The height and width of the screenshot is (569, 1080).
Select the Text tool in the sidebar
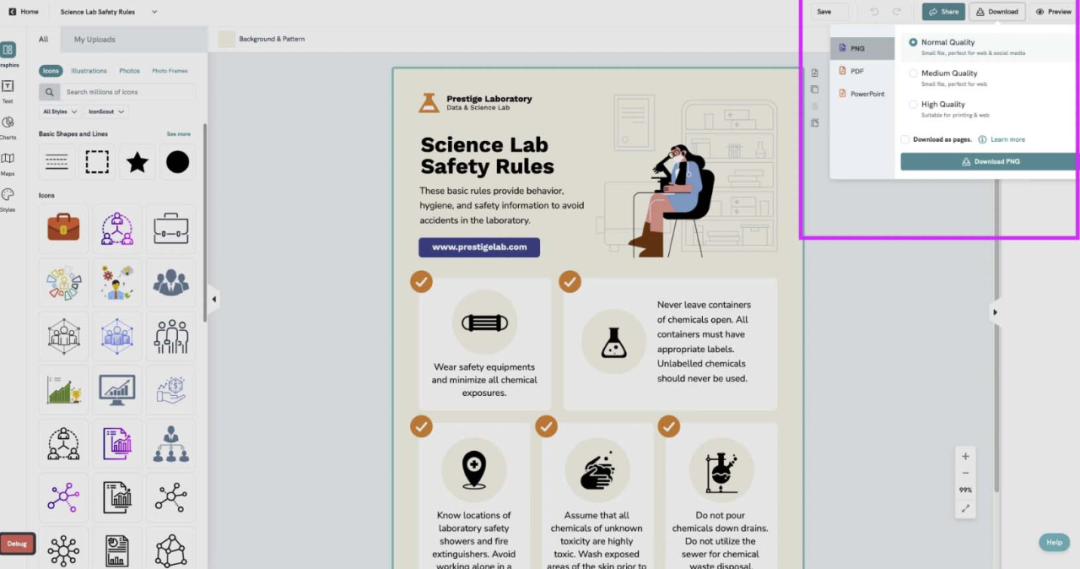(8, 88)
